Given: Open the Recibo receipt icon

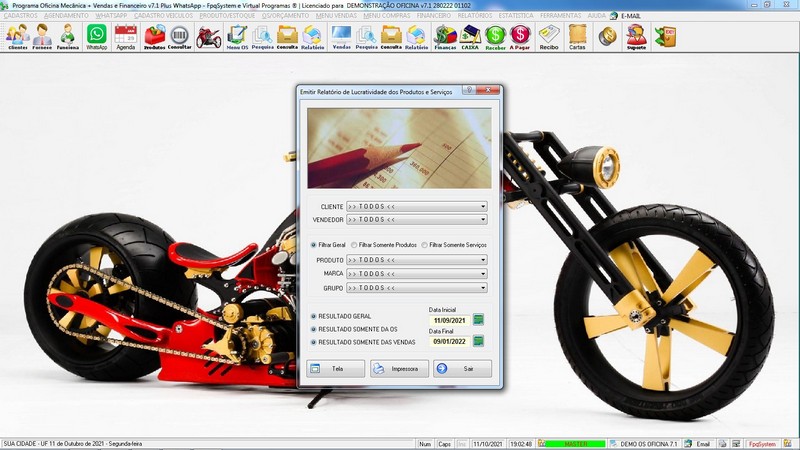Looking at the screenshot, I should (x=549, y=37).
